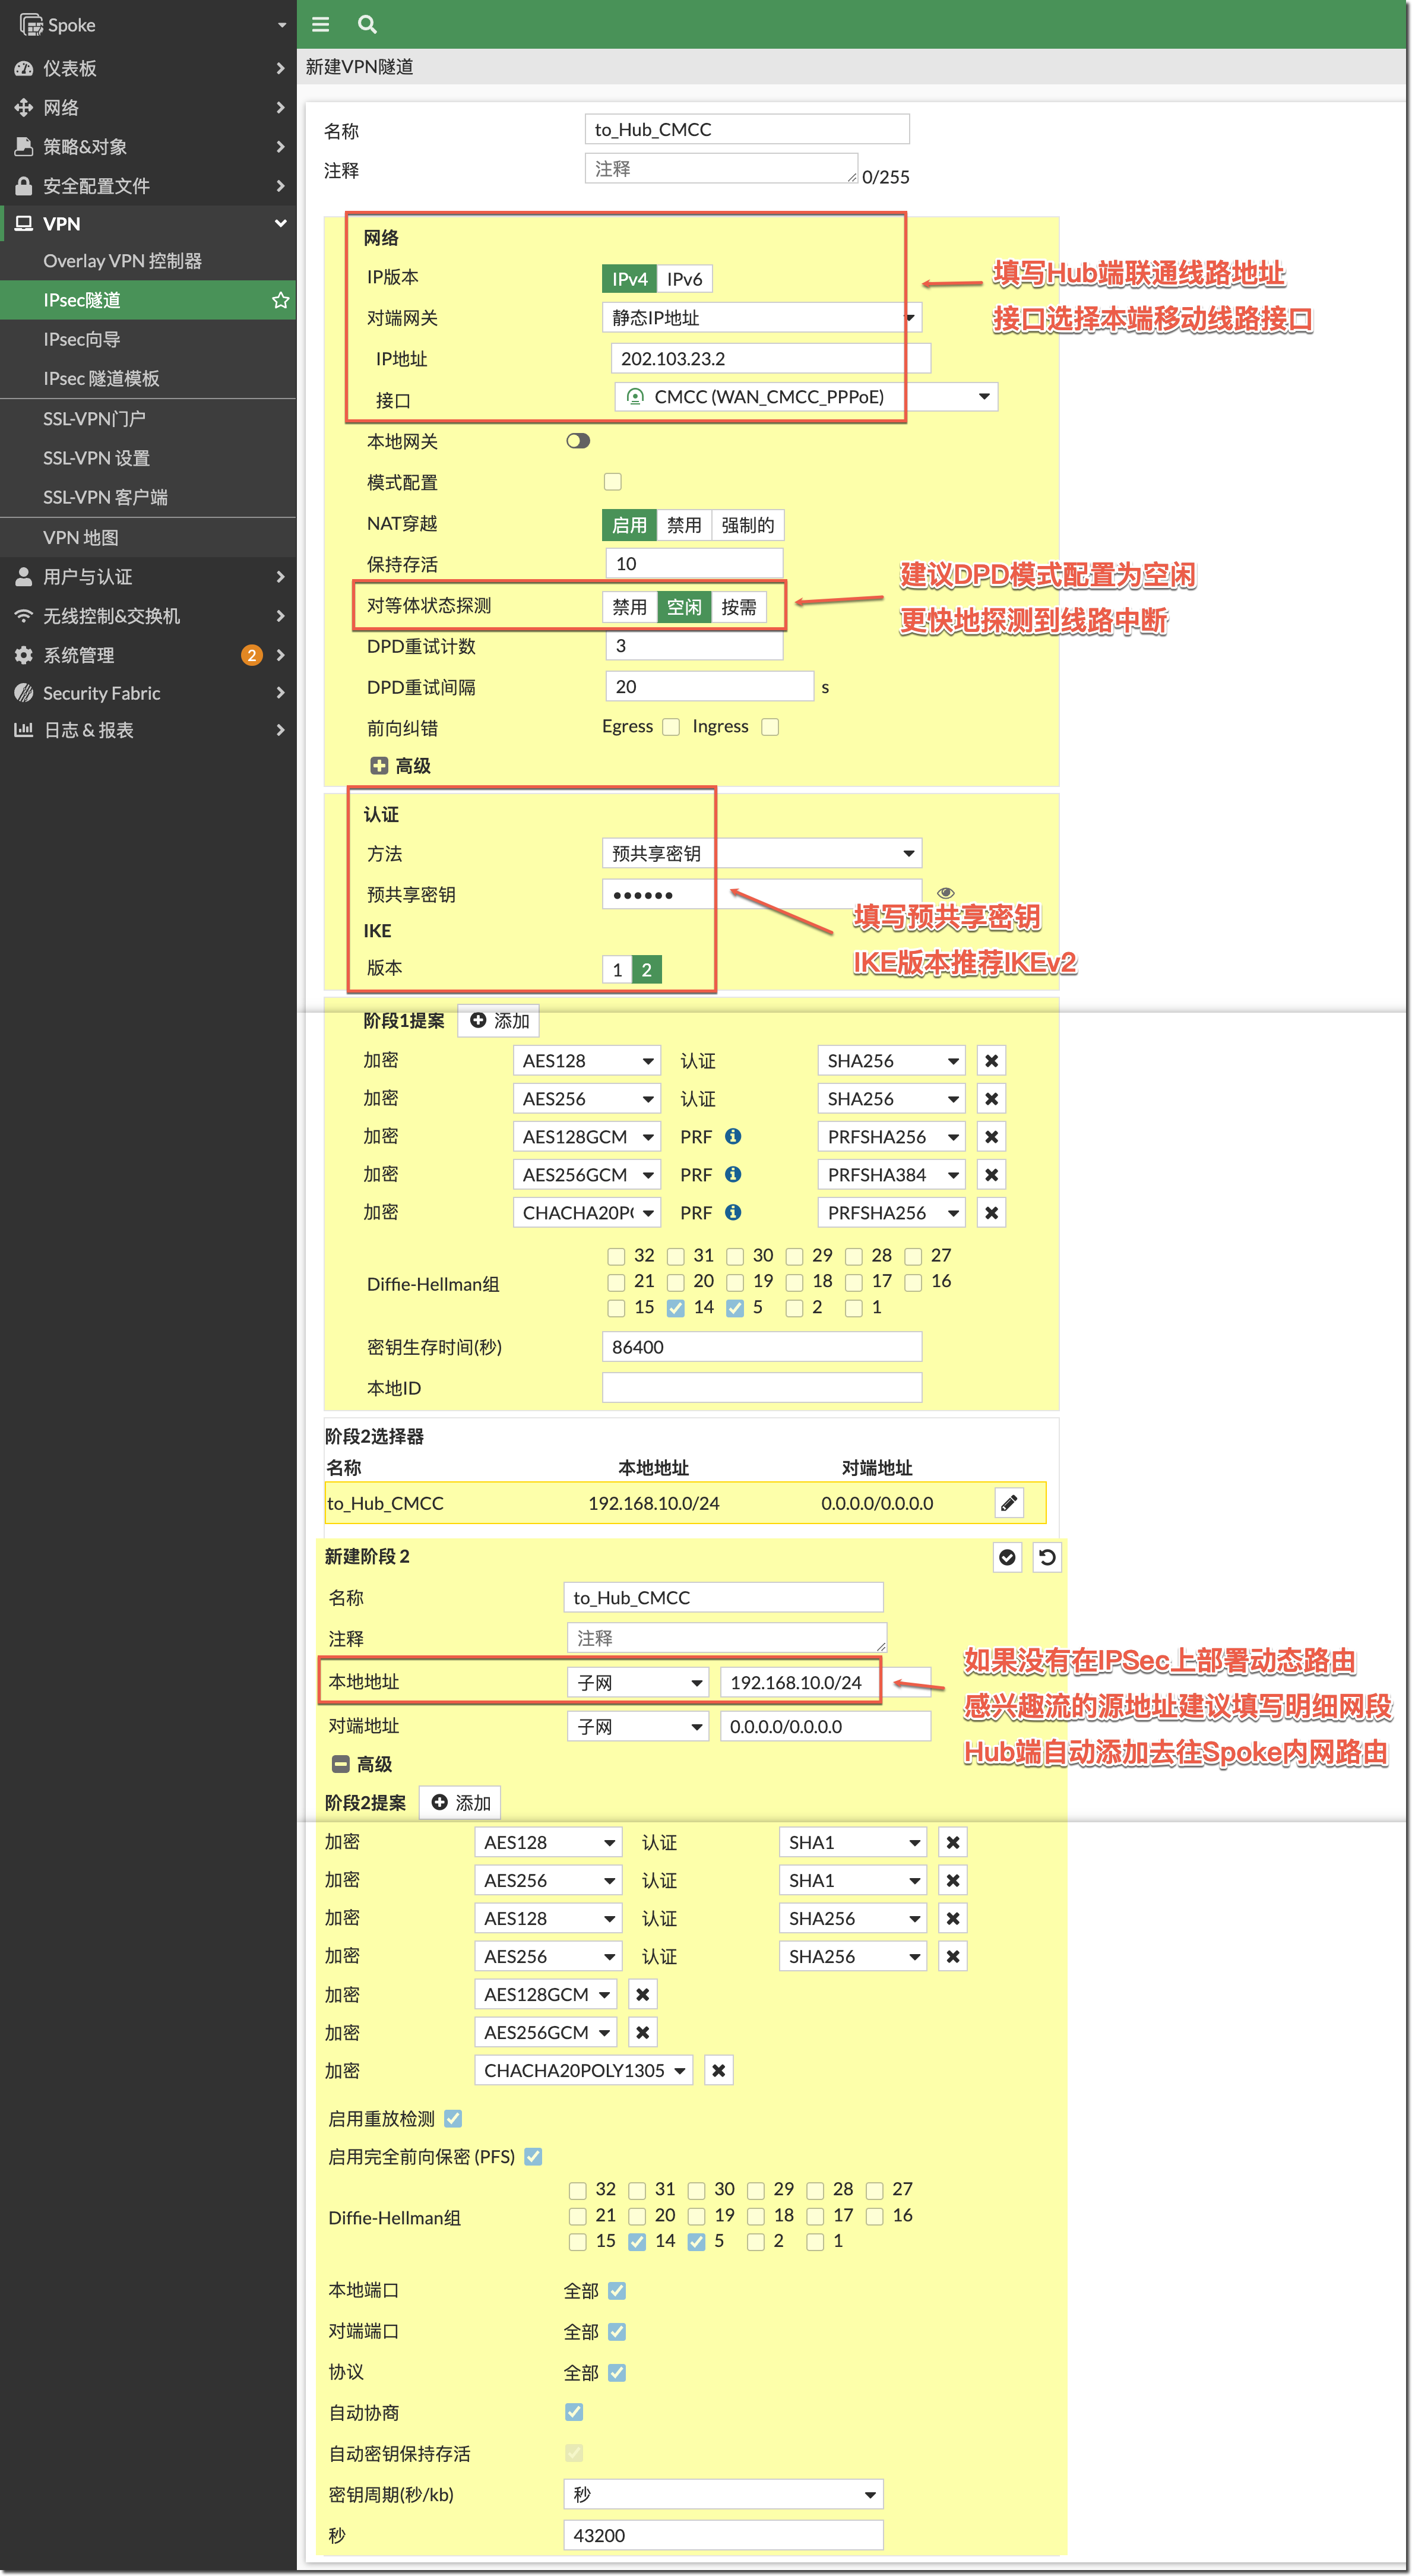1412x2576 pixels.
Task: Click 添加 button next to 阶段1提案
Action: click(499, 1020)
